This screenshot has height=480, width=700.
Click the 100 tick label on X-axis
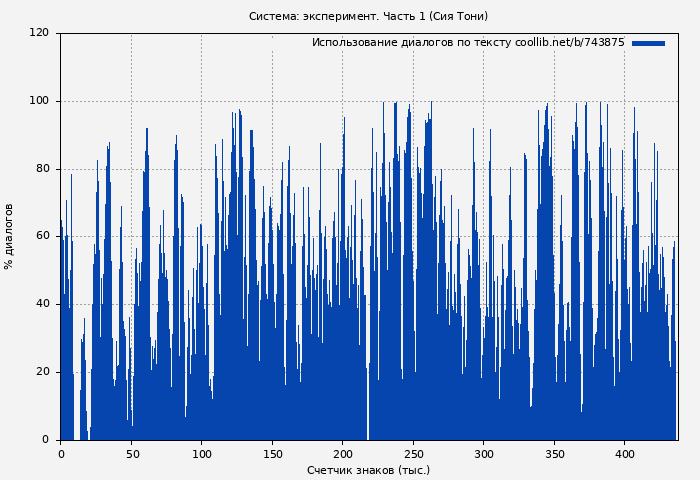click(x=201, y=453)
